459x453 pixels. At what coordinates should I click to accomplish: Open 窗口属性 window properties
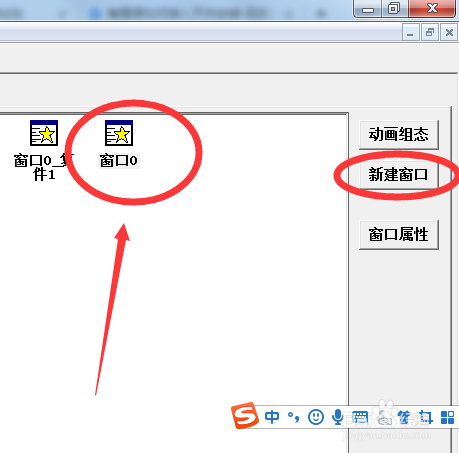pos(399,235)
